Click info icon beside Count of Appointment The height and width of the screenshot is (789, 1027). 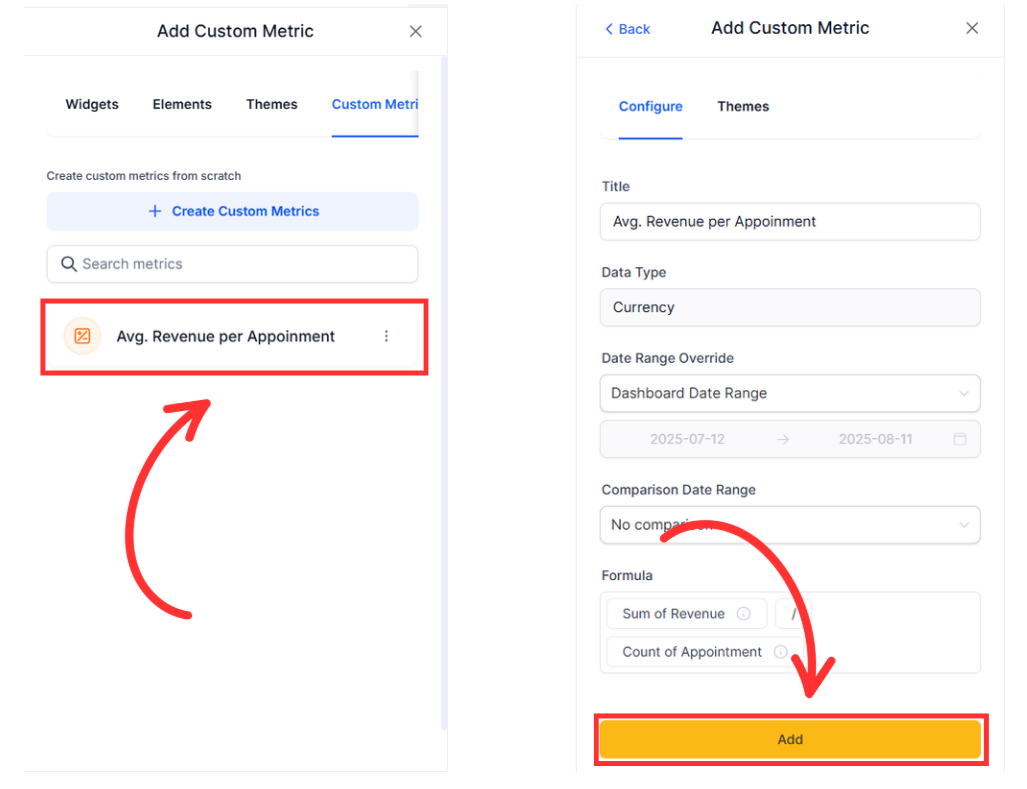(x=780, y=652)
